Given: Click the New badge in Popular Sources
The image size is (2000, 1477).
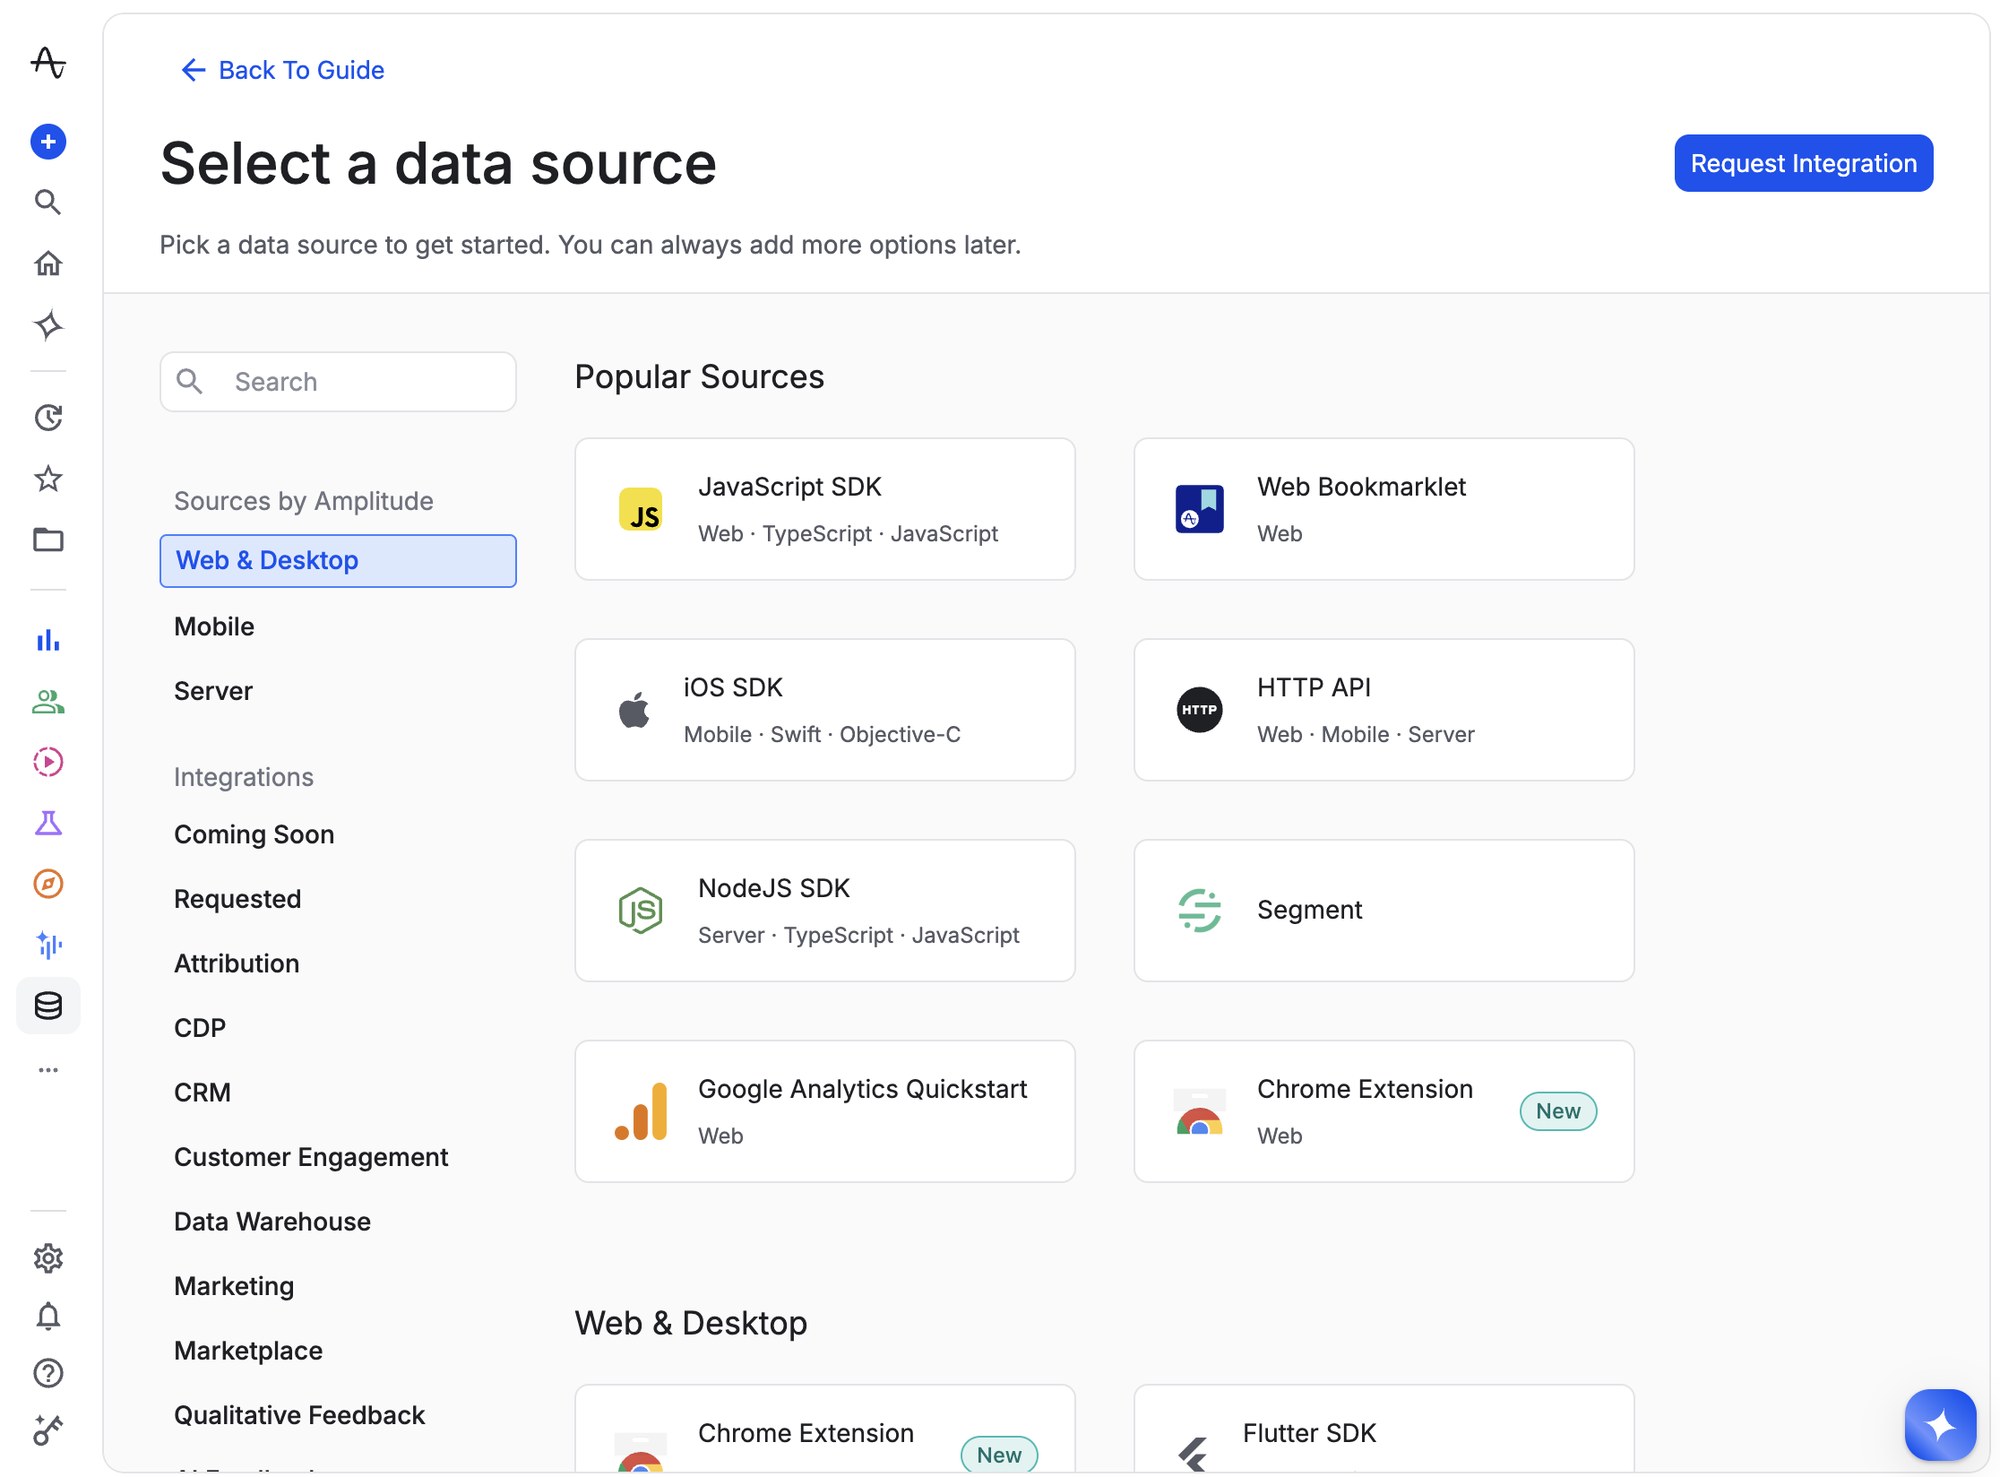Looking at the screenshot, I should (x=1558, y=1111).
